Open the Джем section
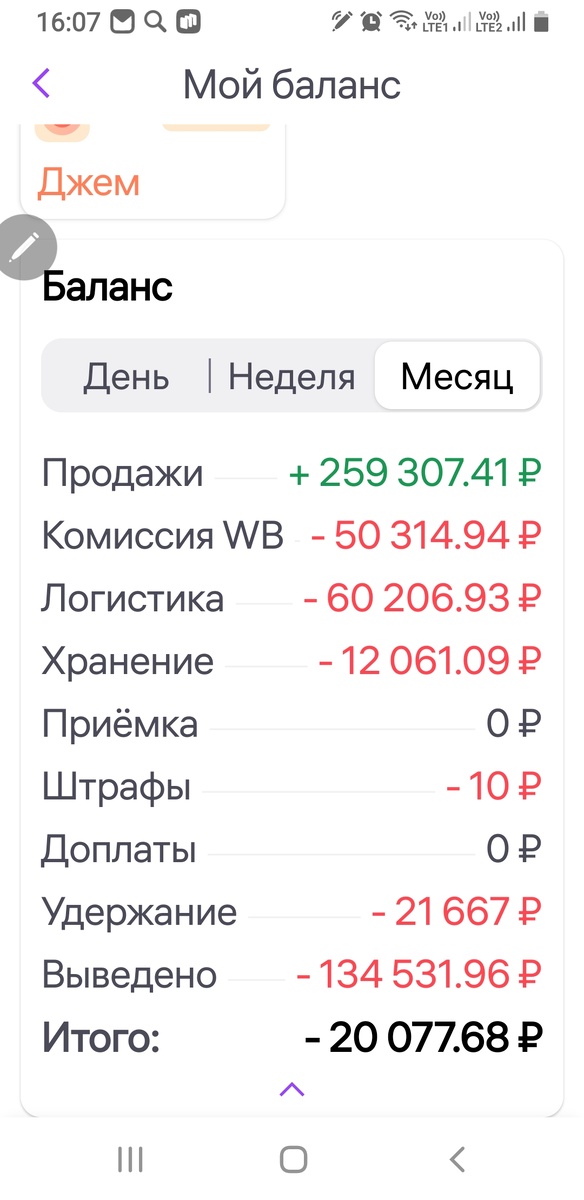 pos(88,182)
